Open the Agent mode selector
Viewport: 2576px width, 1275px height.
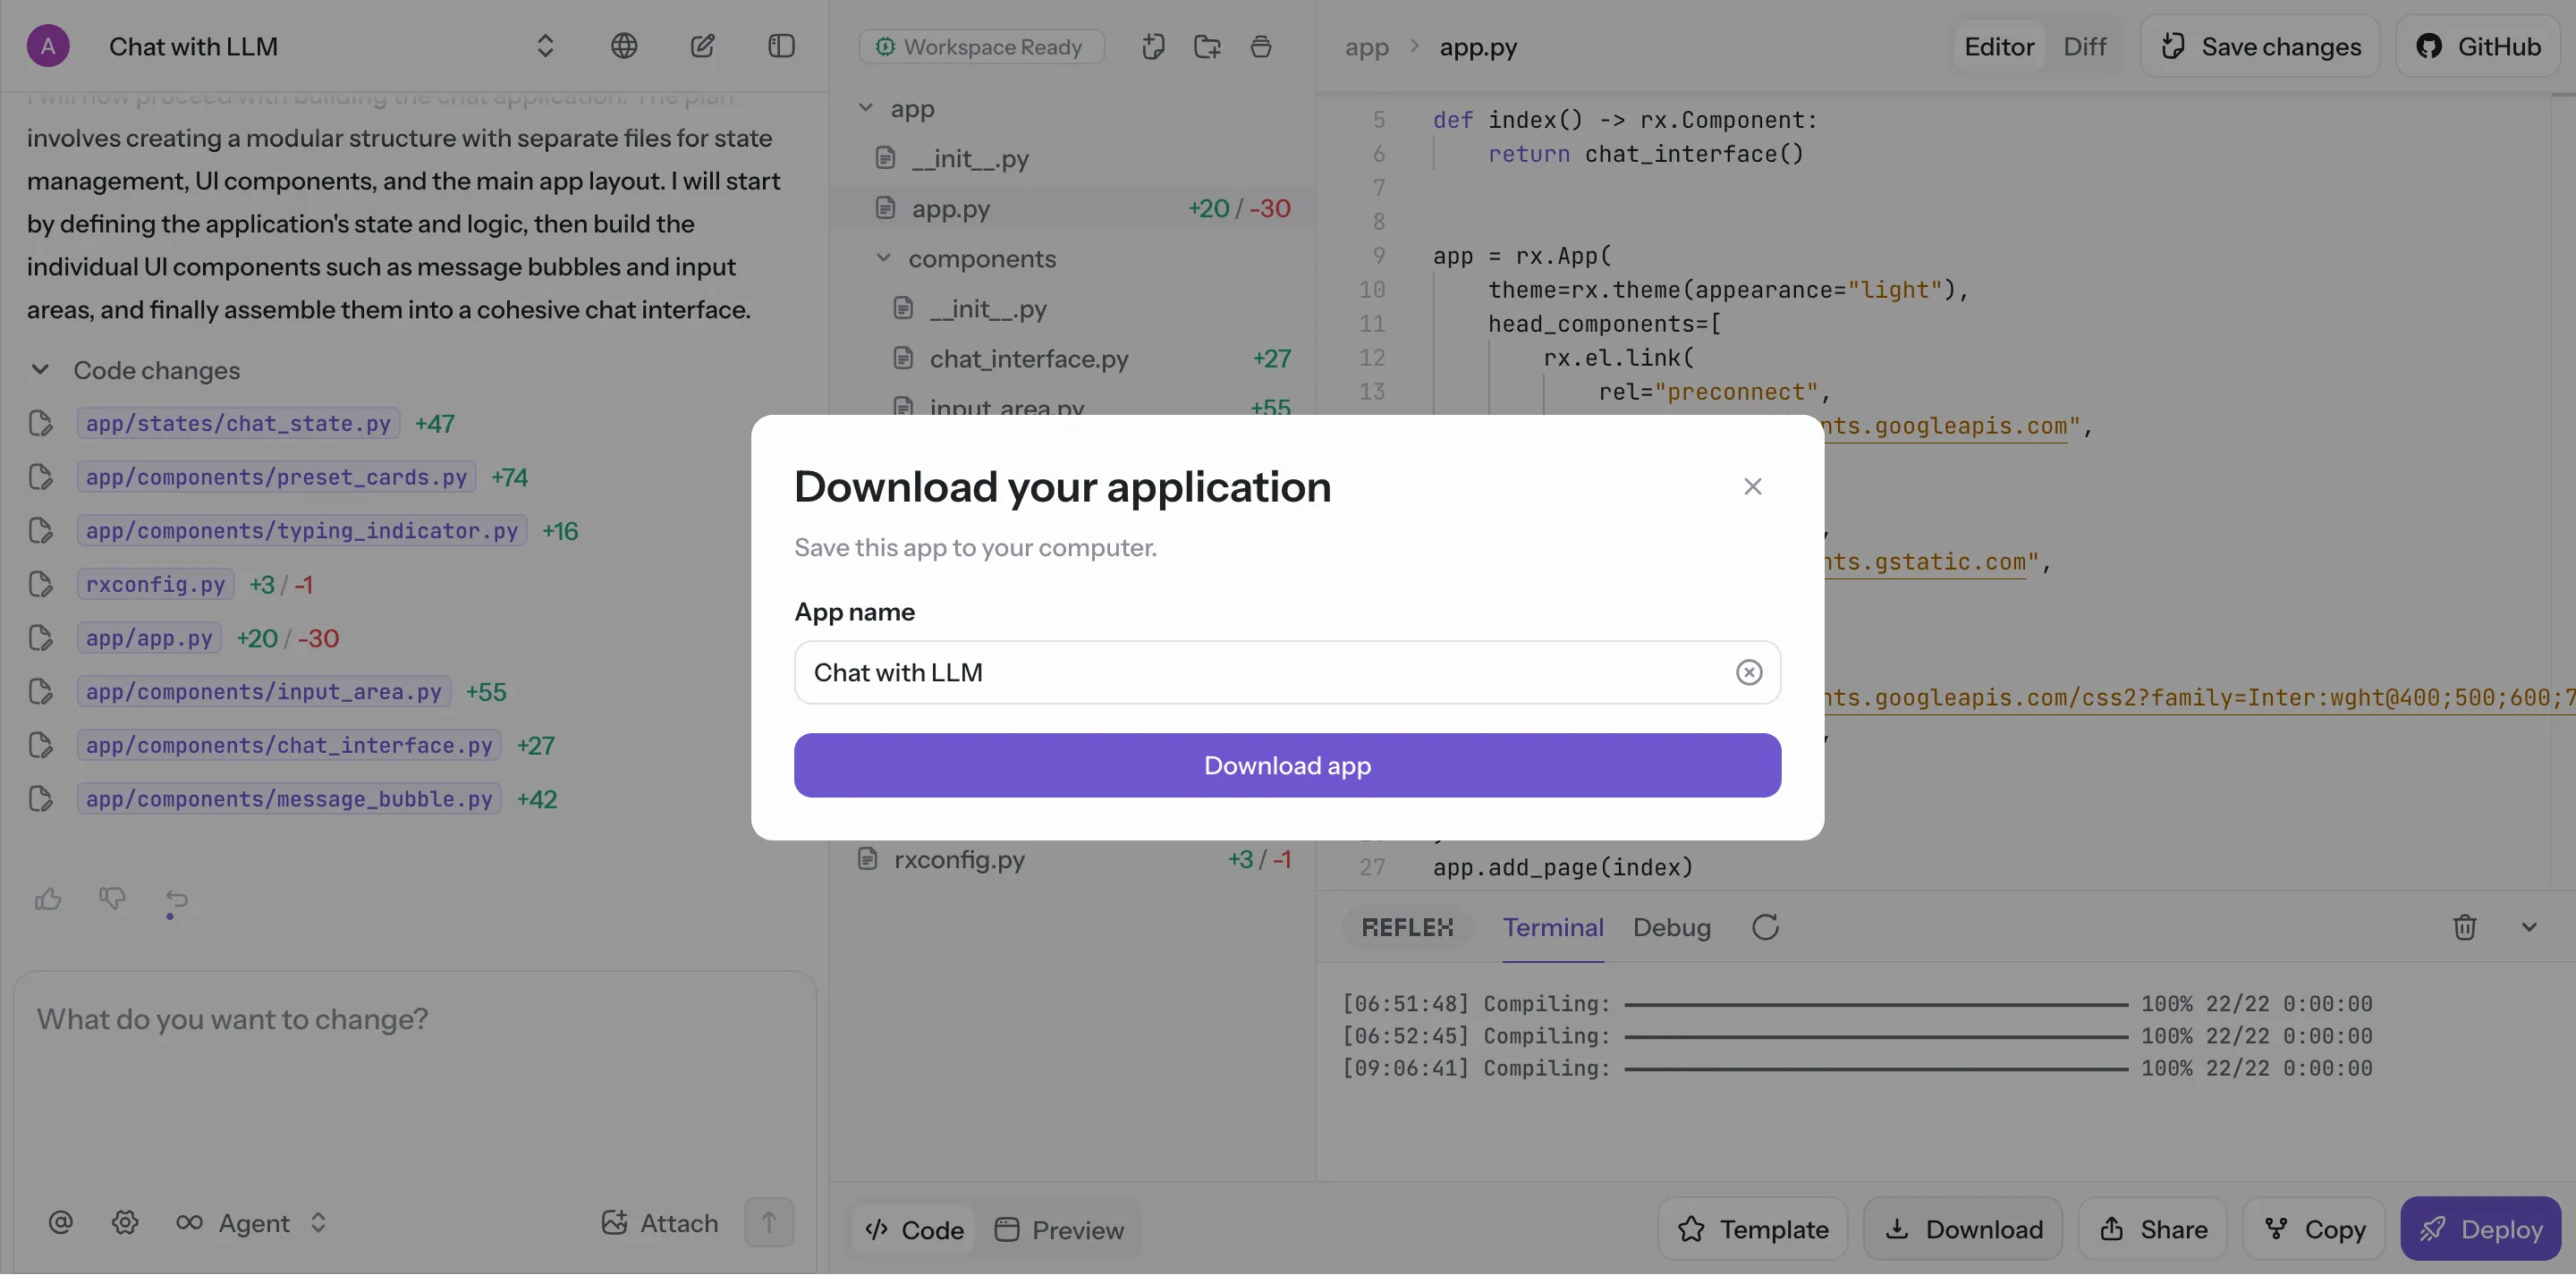pos(252,1222)
